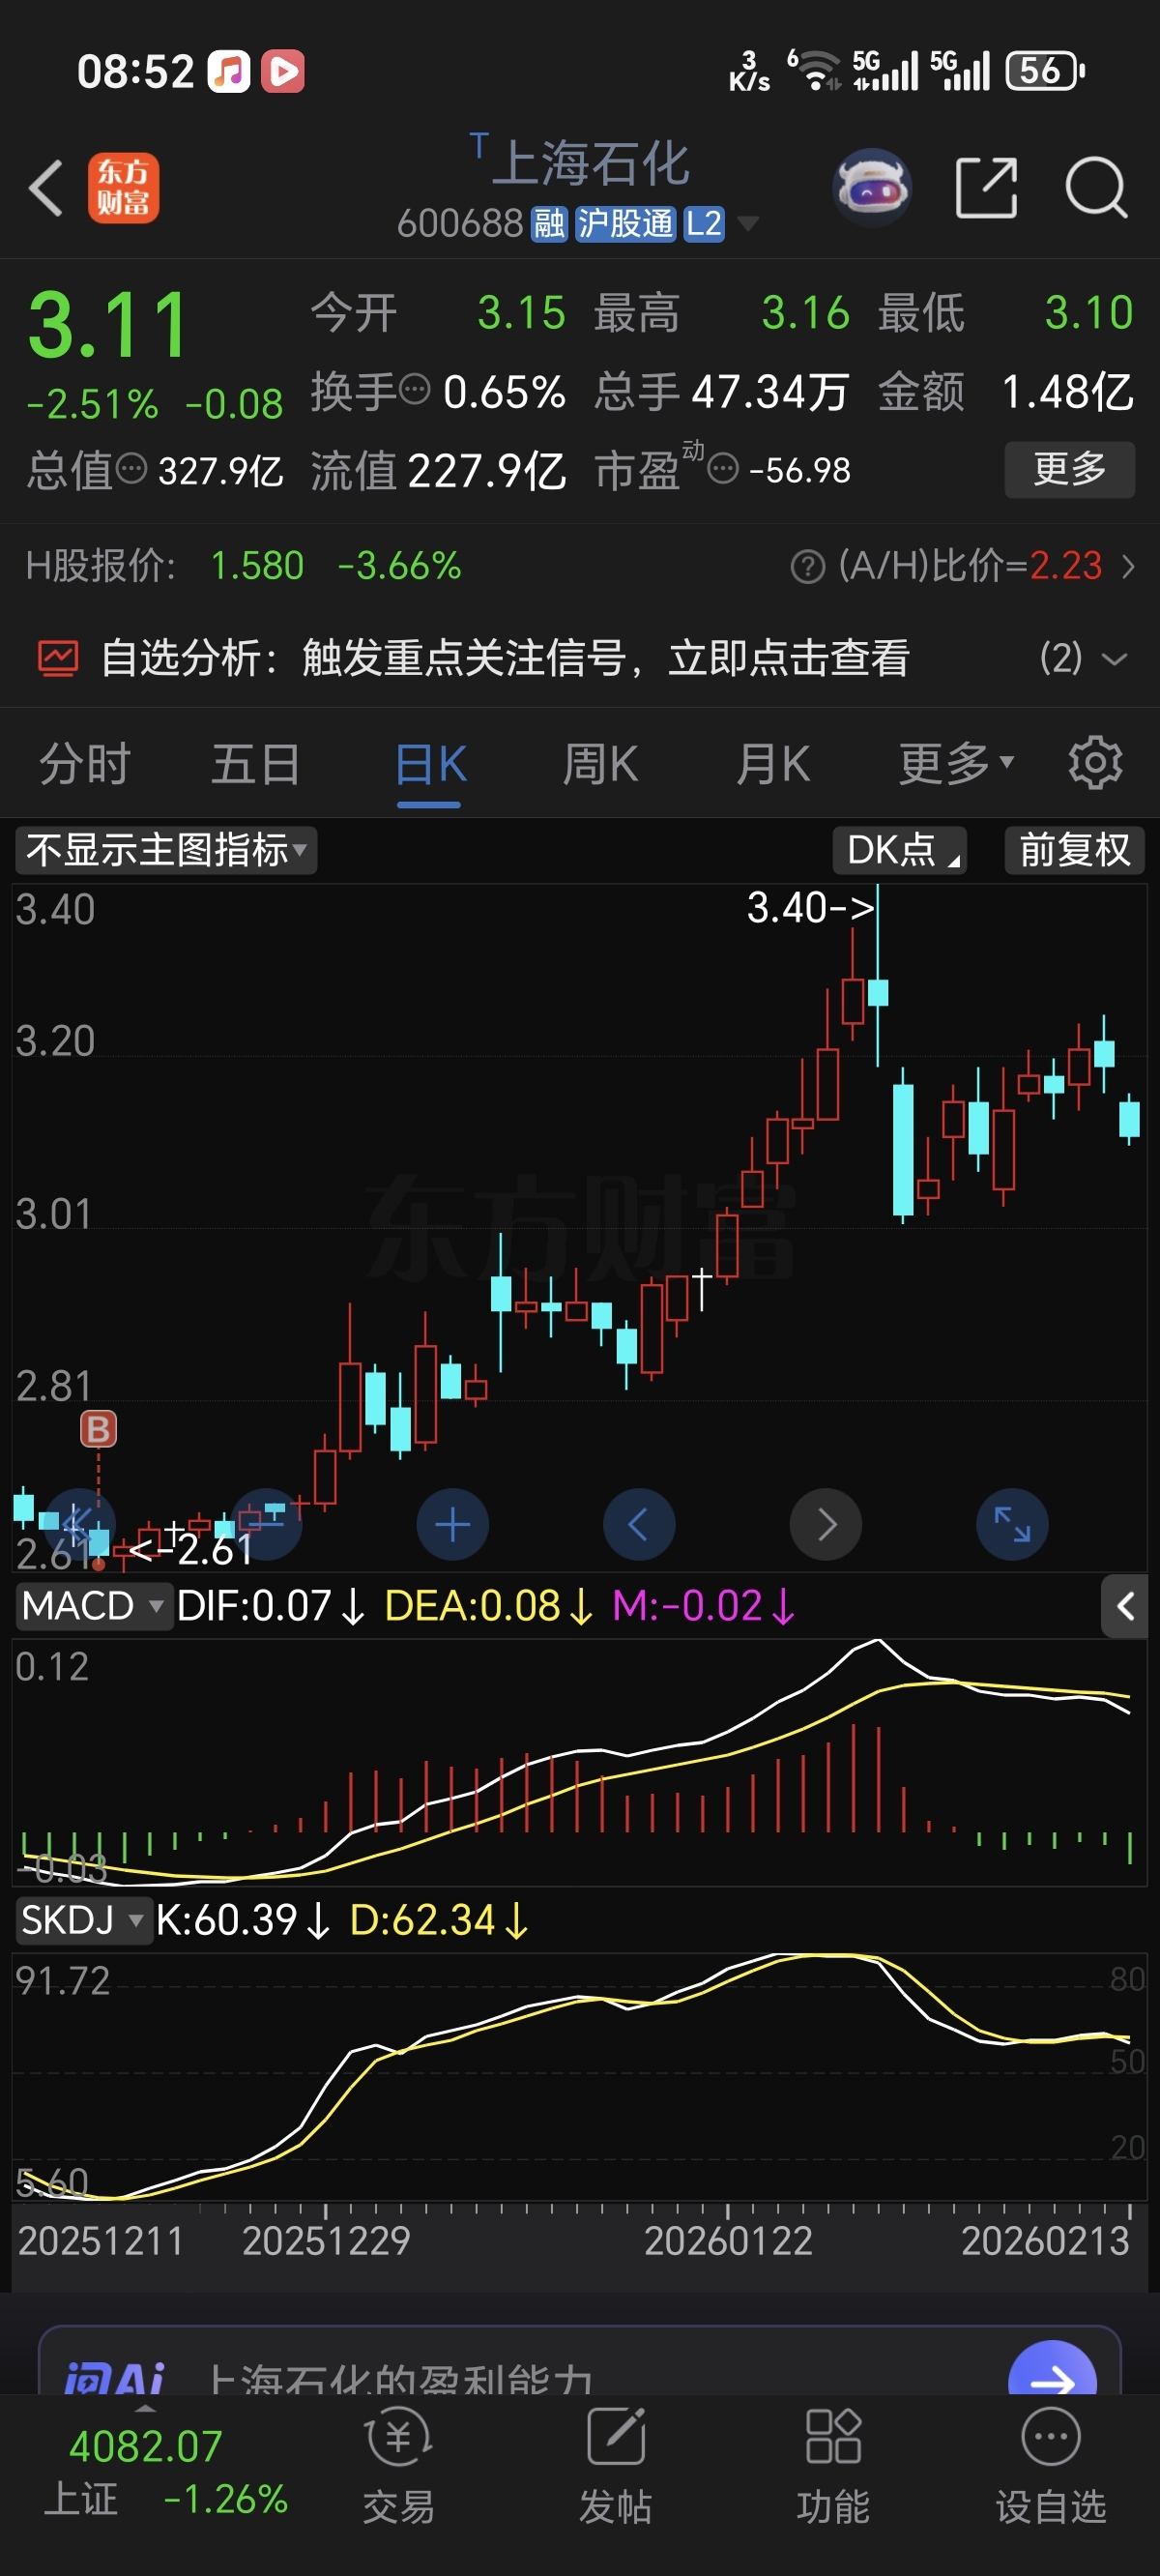Screen dimensions: 1160x2576
Task: Tap the K:60.39 value
Action: 243,1920
